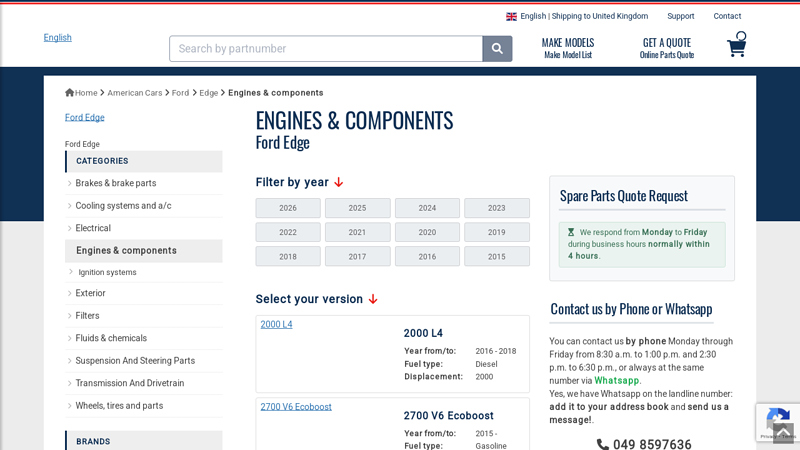800x450 pixels.
Task: Open MAKE MODELS model list
Action: (568, 48)
